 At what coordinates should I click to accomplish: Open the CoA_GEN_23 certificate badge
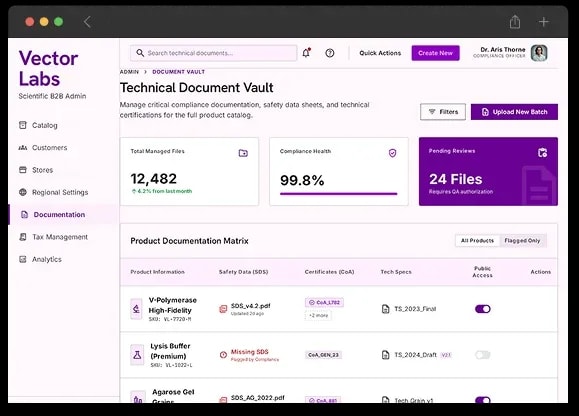[x=323, y=355]
